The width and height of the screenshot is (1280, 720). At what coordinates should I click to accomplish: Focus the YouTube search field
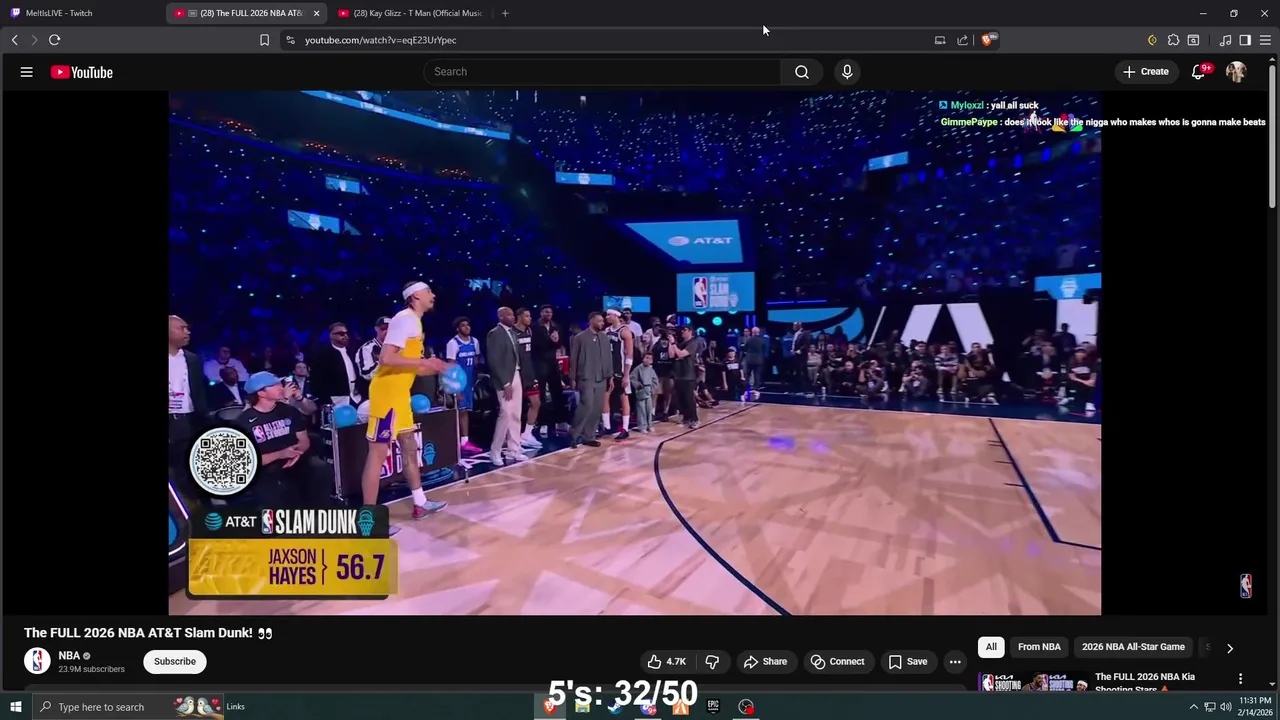pos(602,72)
